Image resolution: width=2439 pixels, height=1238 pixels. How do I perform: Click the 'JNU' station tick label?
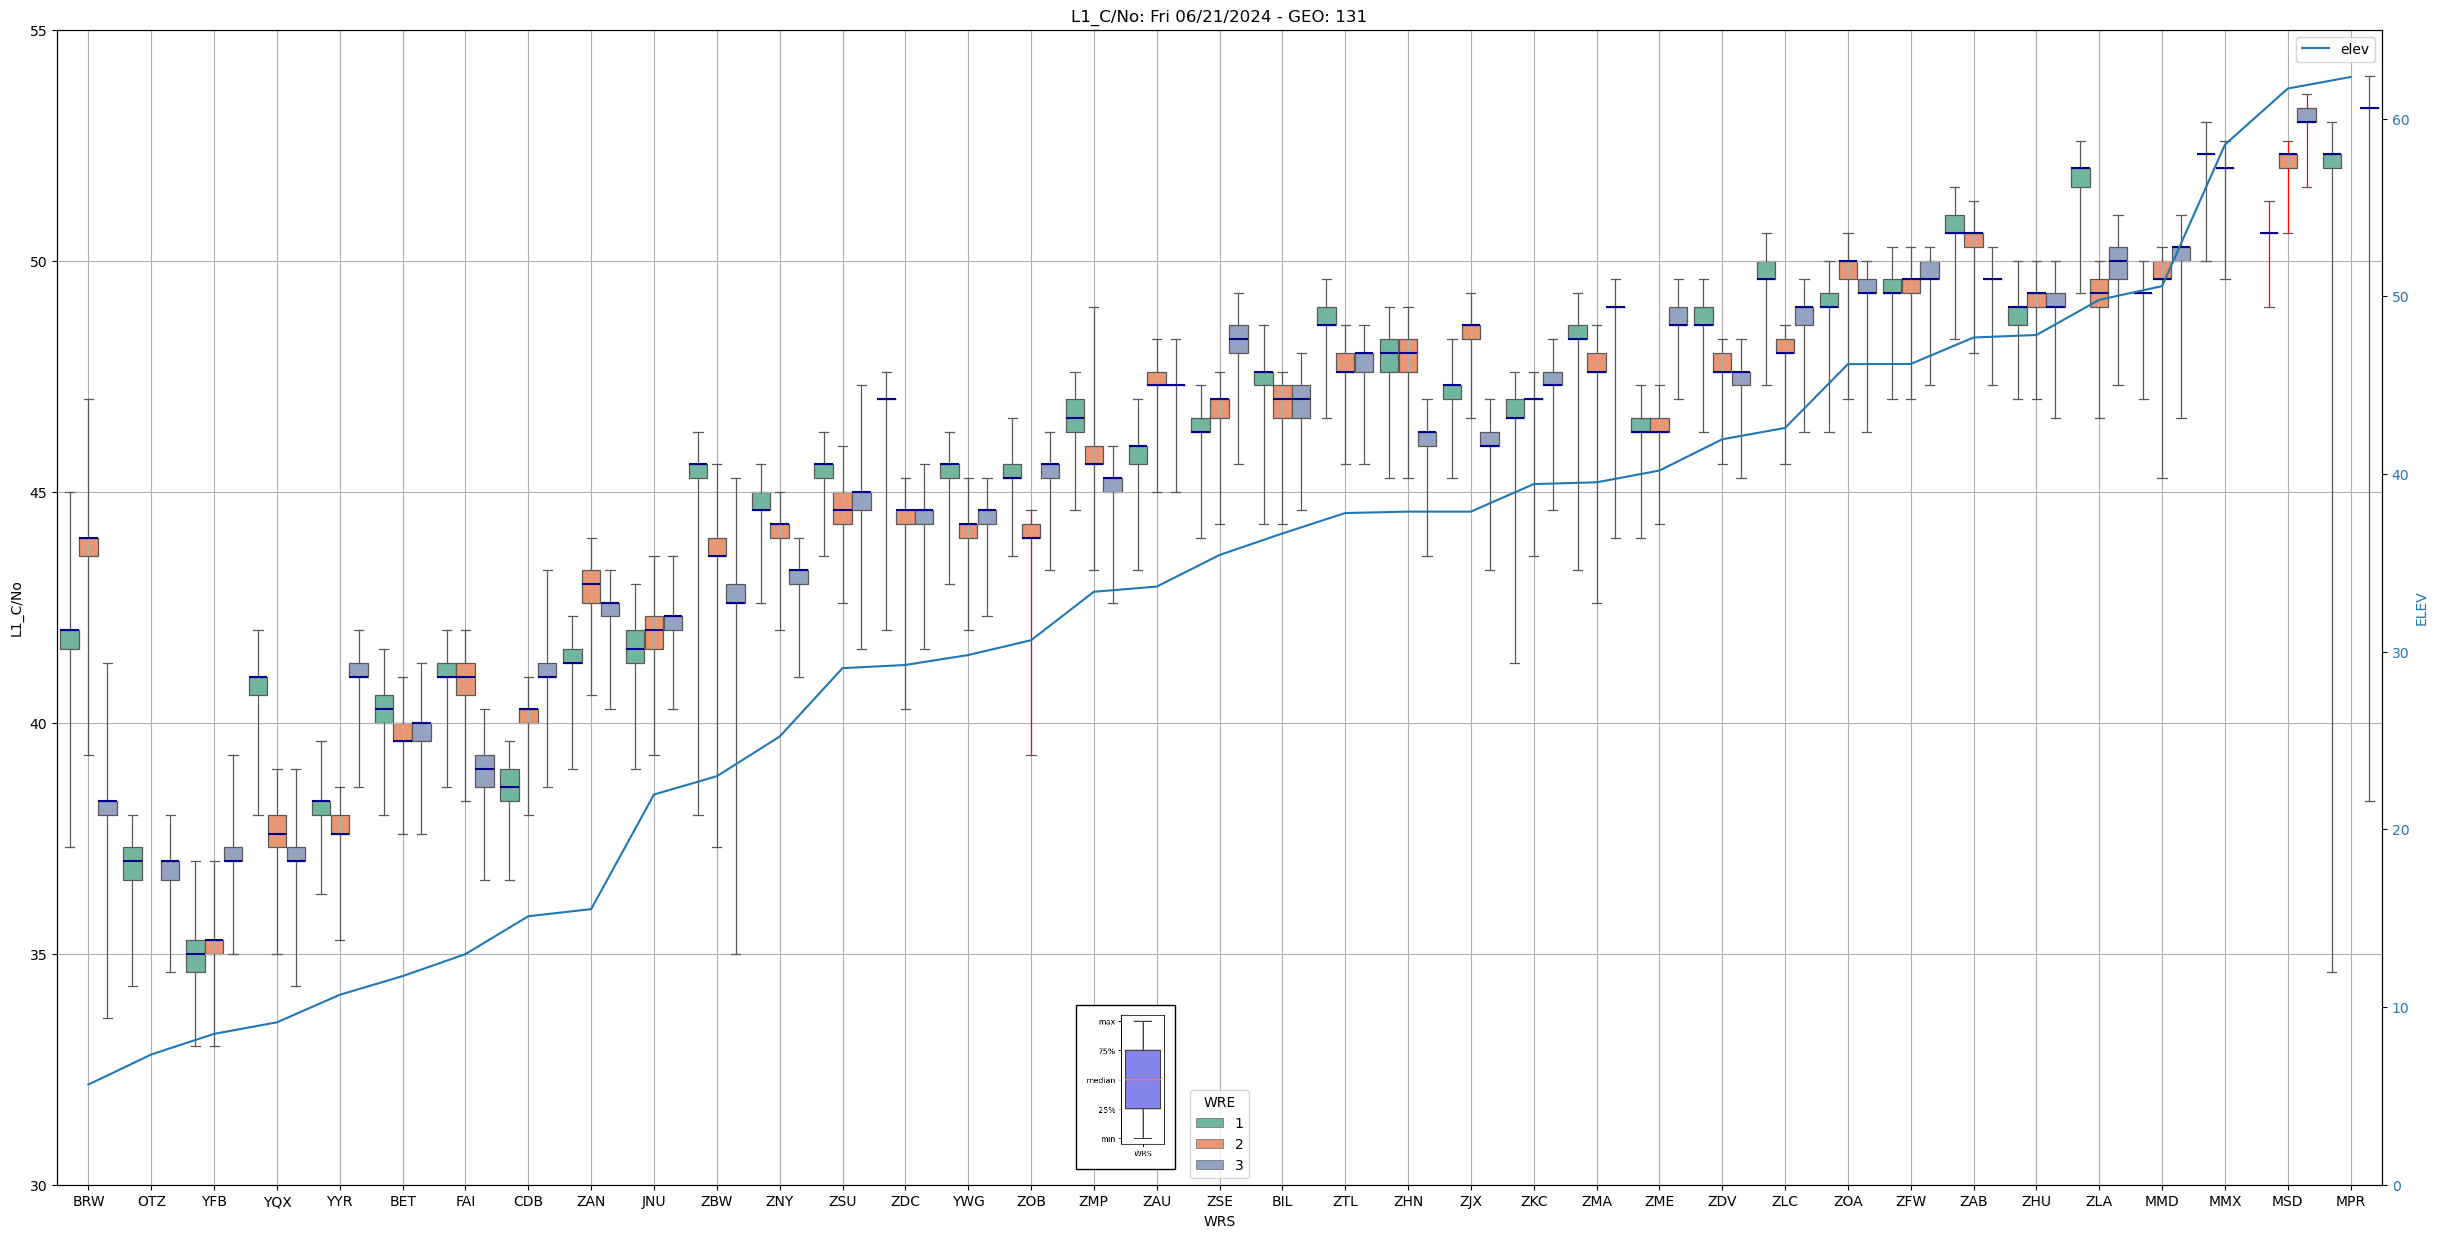[654, 1201]
